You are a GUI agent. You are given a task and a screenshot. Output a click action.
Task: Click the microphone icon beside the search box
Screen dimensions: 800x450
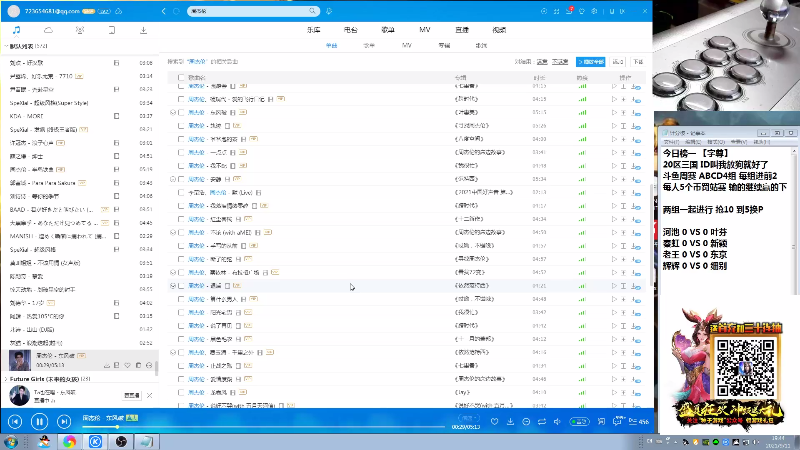(x=329, y=11)
